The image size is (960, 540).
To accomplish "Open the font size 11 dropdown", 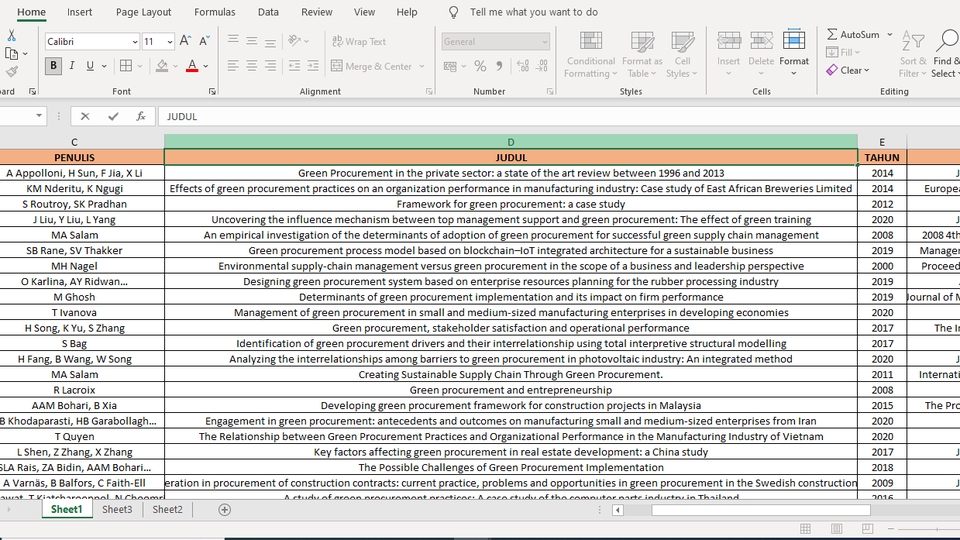I will [x=170, y=42].
